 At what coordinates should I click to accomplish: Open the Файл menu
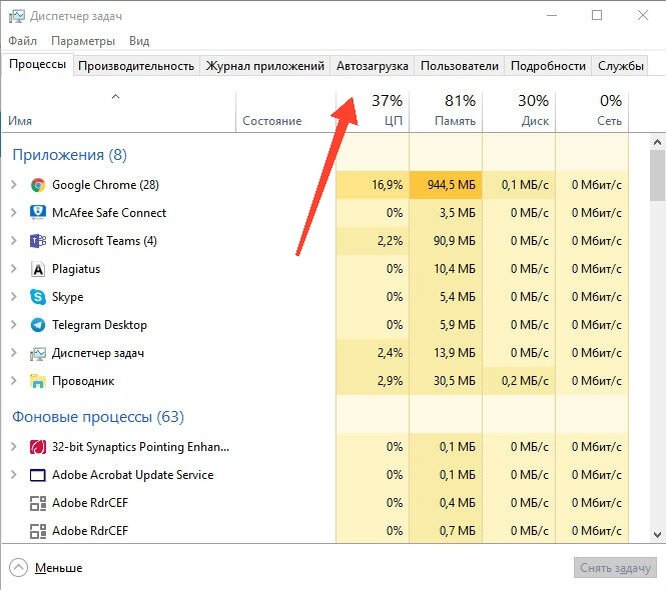pos(23,41)
